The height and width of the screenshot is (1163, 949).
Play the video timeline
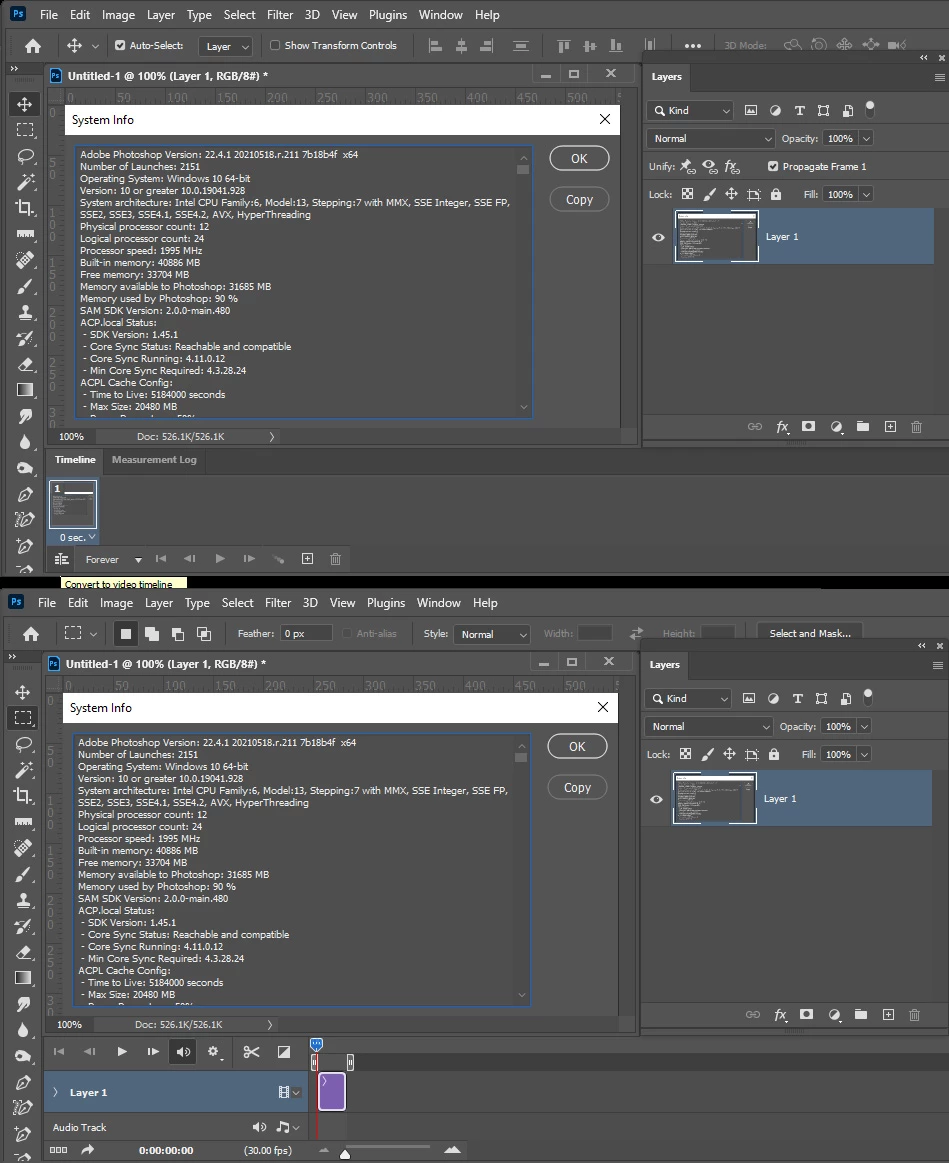coord(122,1052)
